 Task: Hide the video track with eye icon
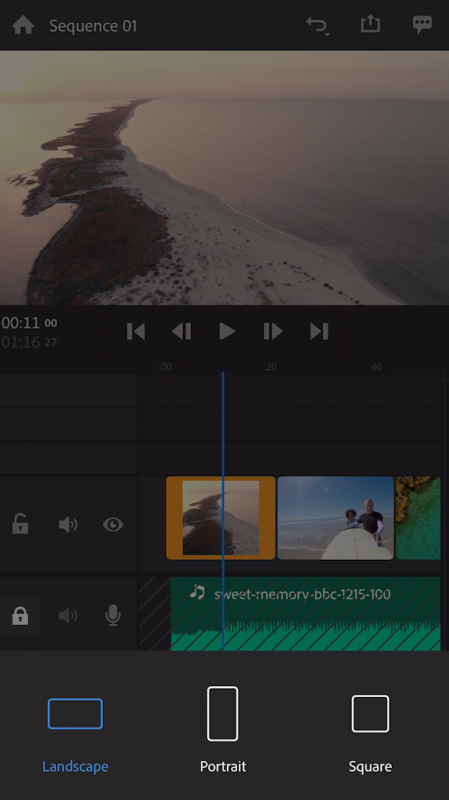click(x=113, y=524)
